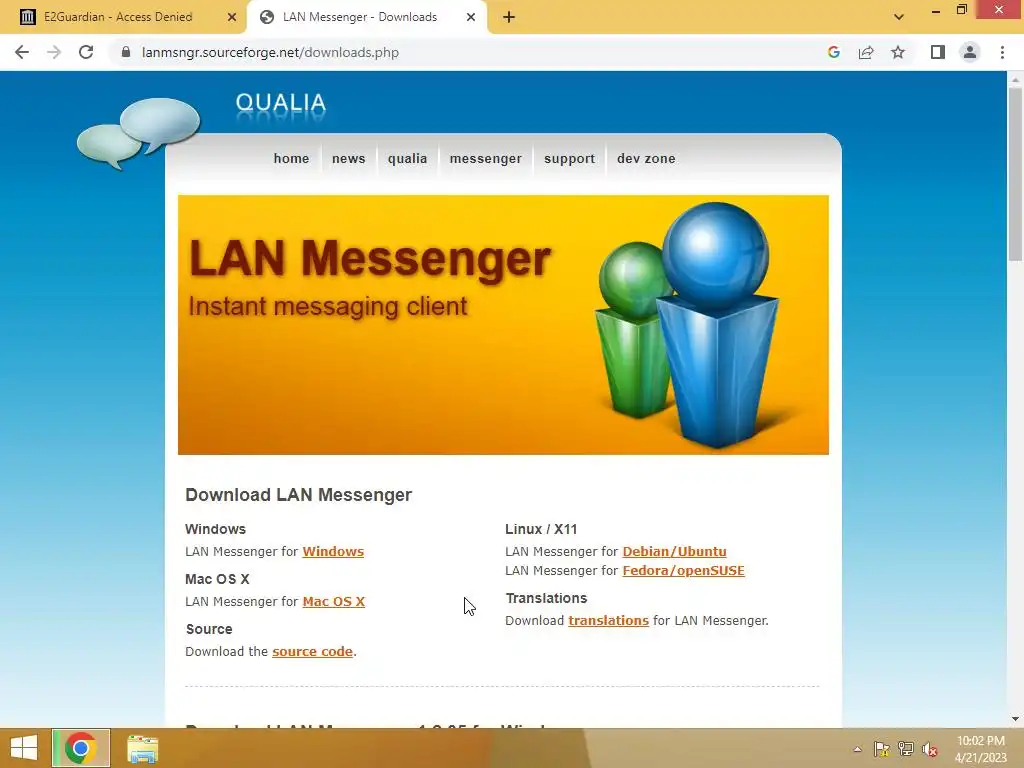View site lock information icon
The image size is (1024, 768).
(126, 52)
